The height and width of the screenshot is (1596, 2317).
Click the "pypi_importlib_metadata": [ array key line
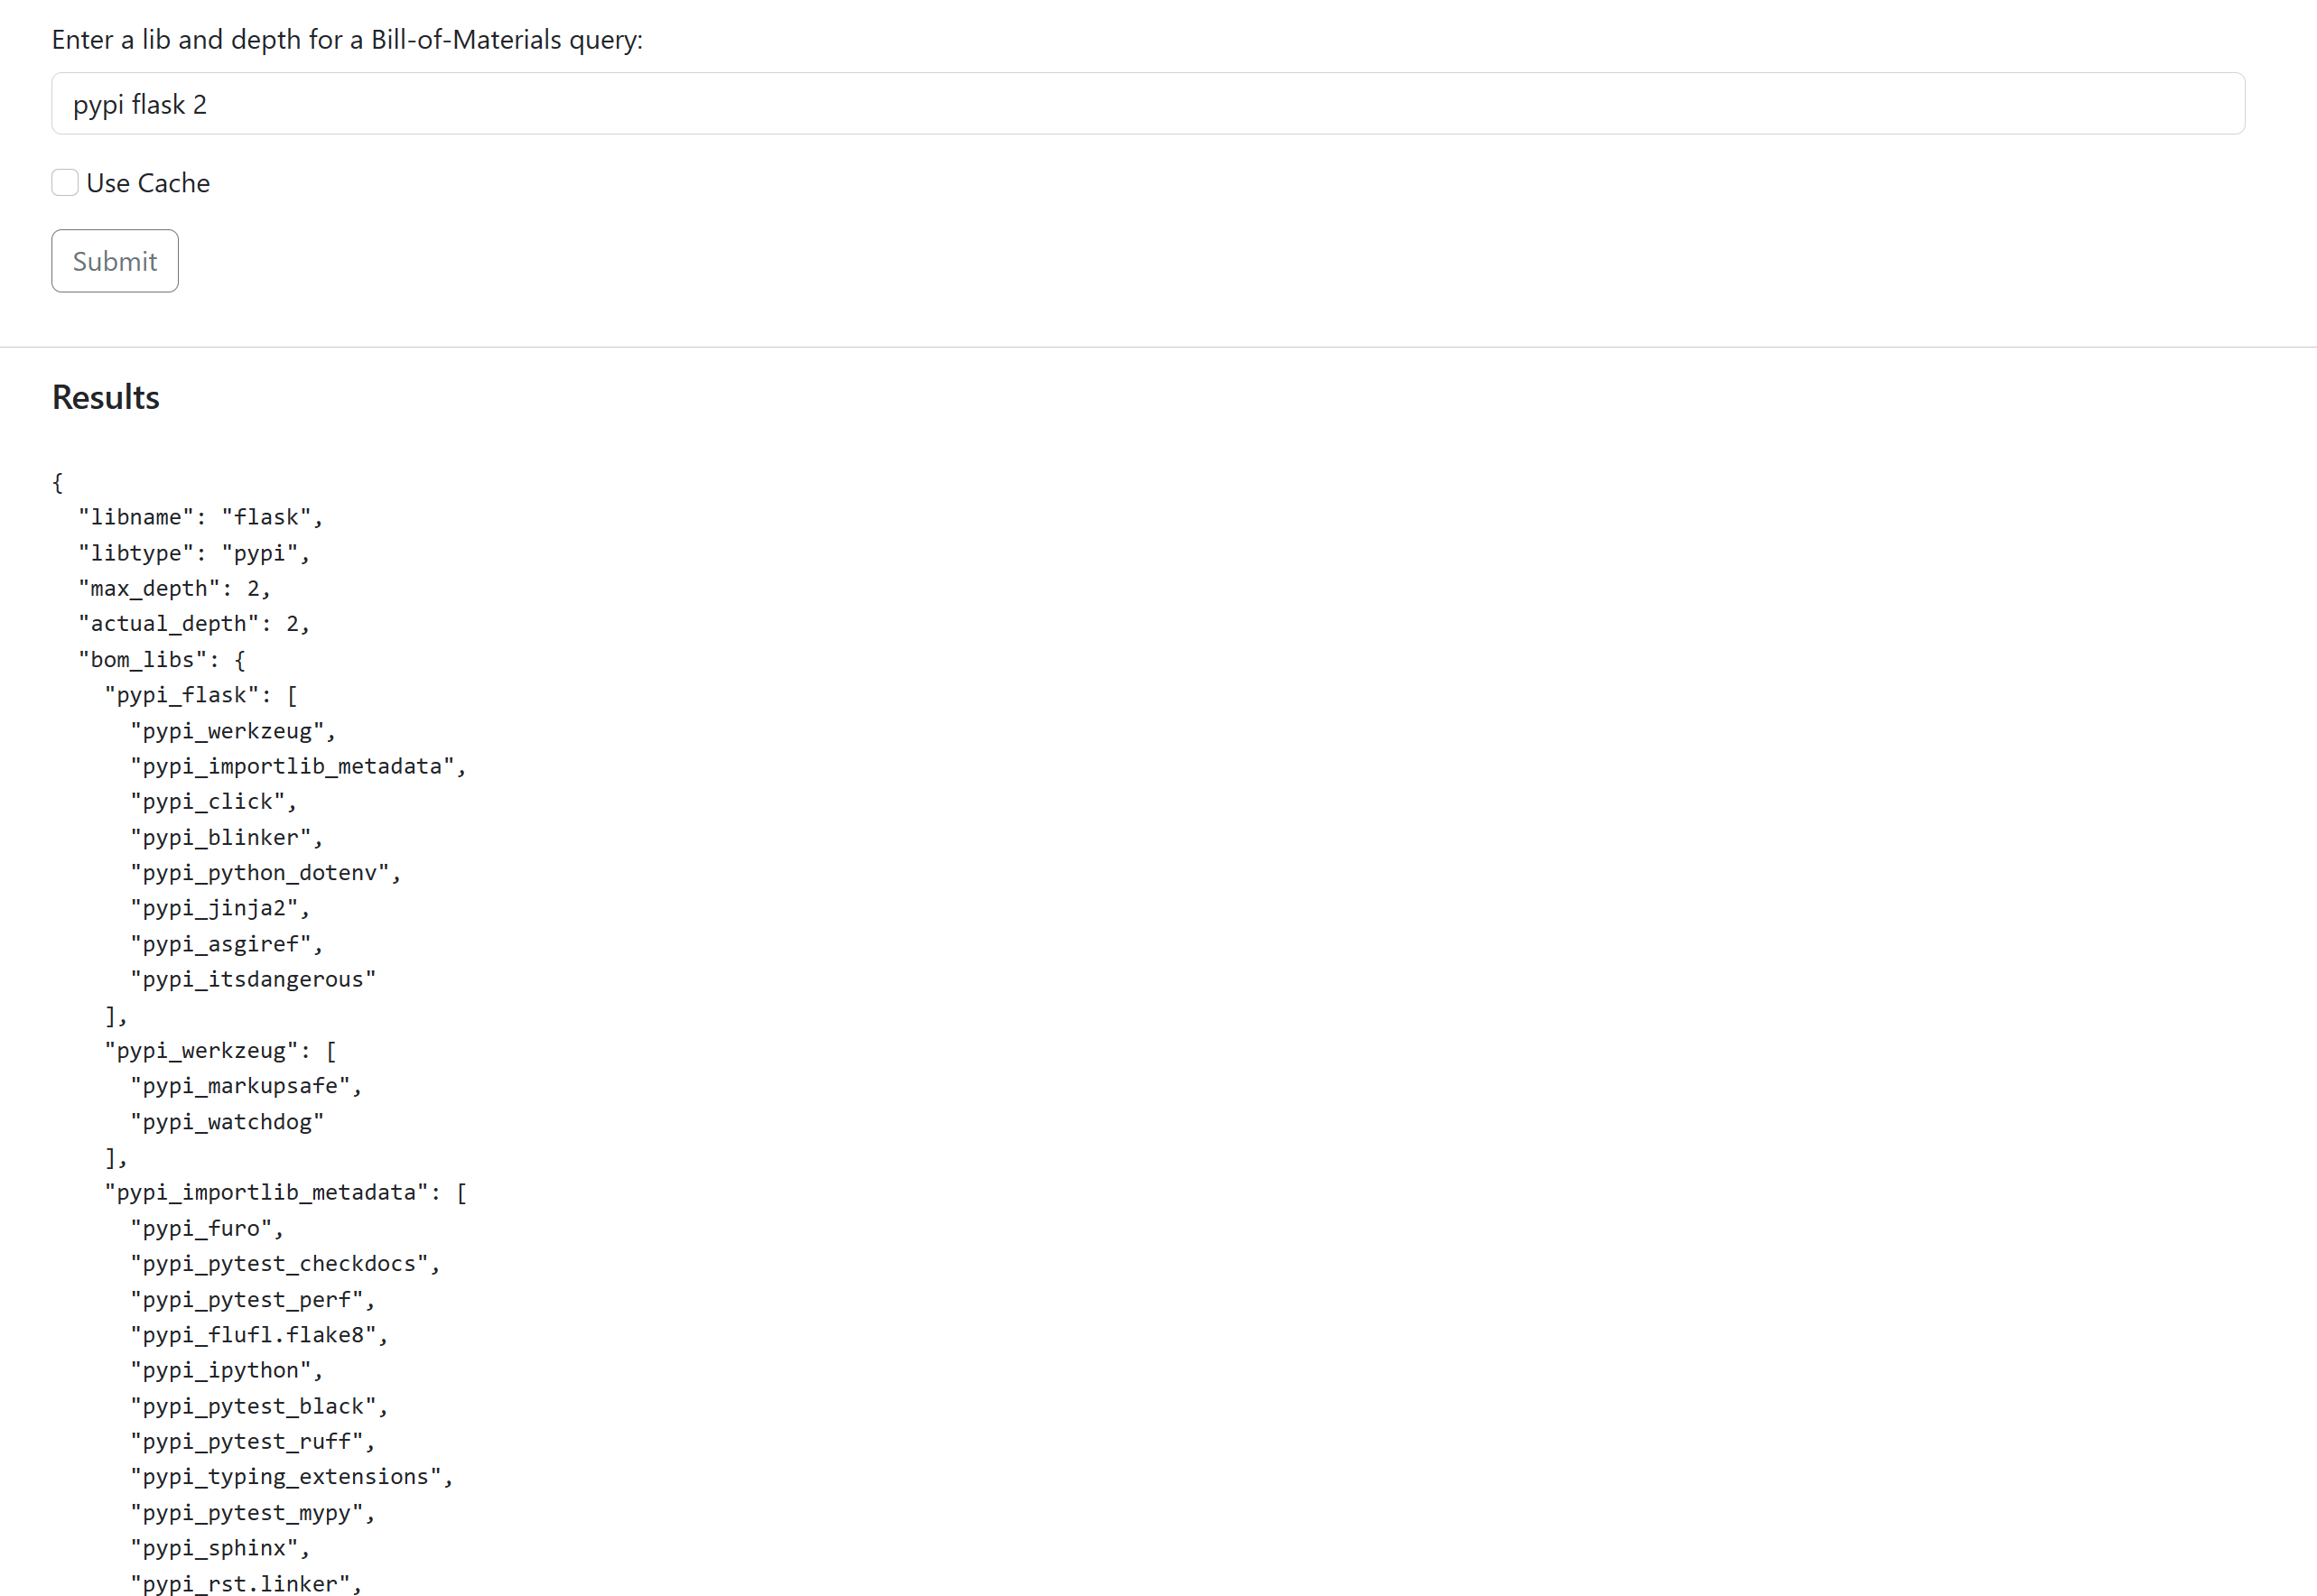point(286,1192)
